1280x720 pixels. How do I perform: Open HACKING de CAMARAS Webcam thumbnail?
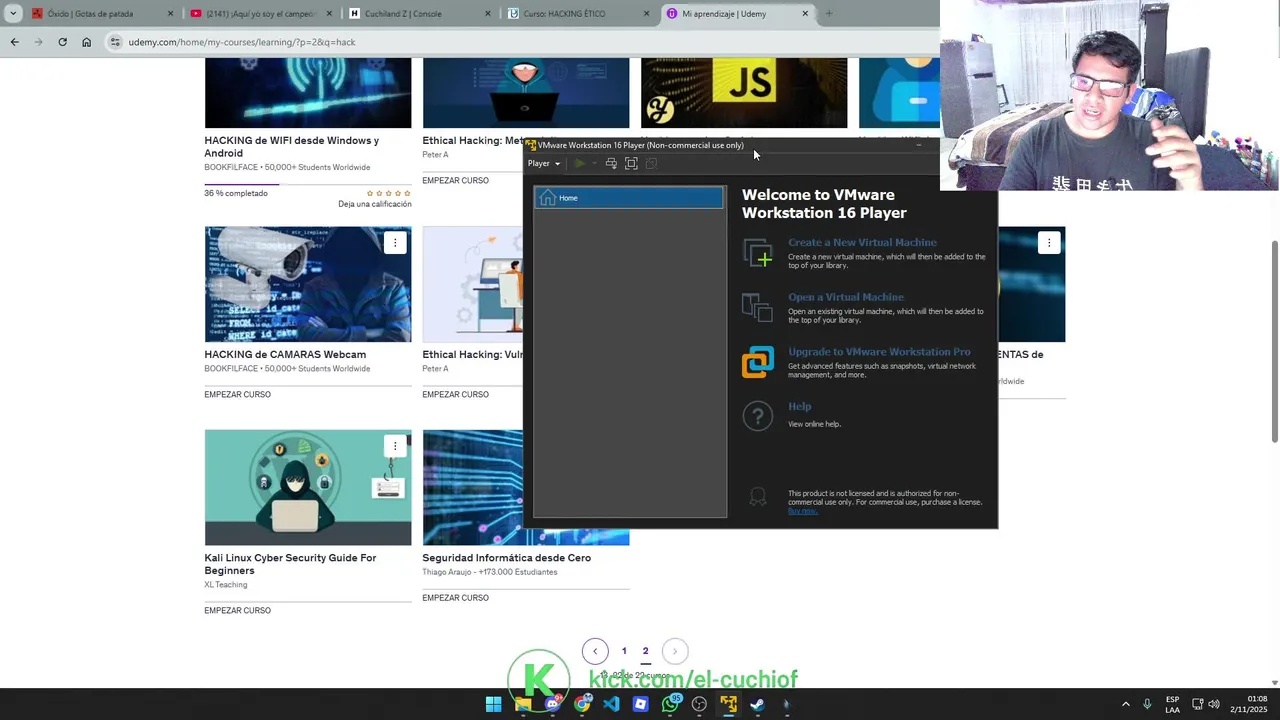[x=308, y=284]
